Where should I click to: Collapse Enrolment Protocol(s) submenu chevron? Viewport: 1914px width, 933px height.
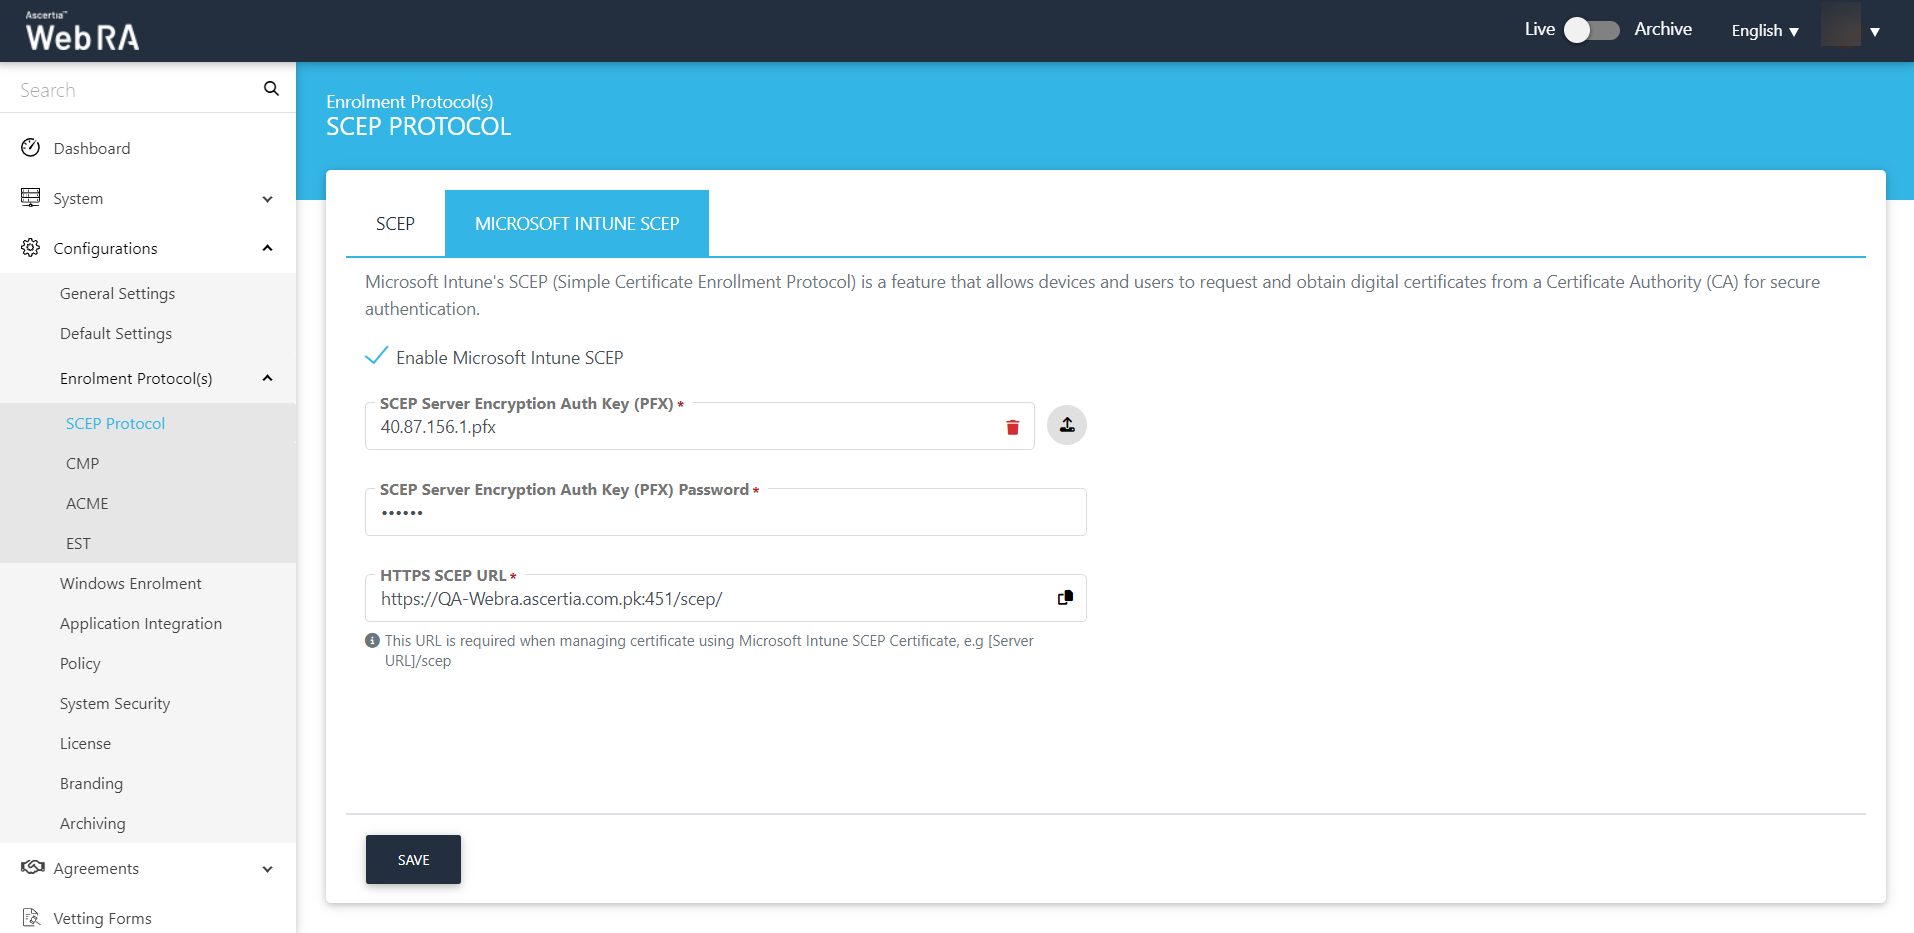pyautogui.click(x=267, y=378)
